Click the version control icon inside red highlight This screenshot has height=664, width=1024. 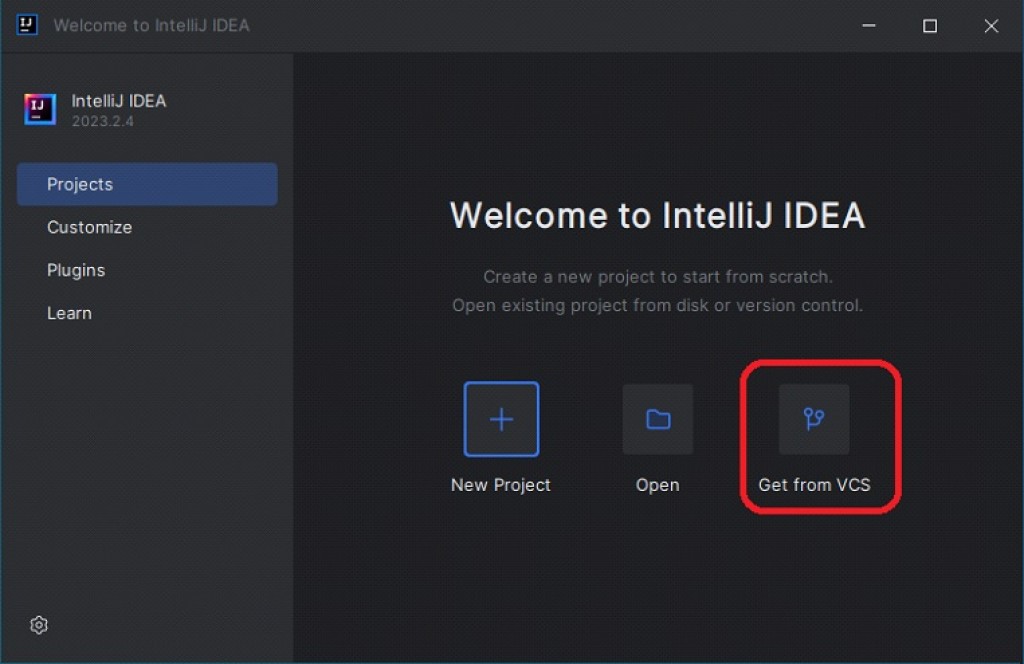coord(813,419)
